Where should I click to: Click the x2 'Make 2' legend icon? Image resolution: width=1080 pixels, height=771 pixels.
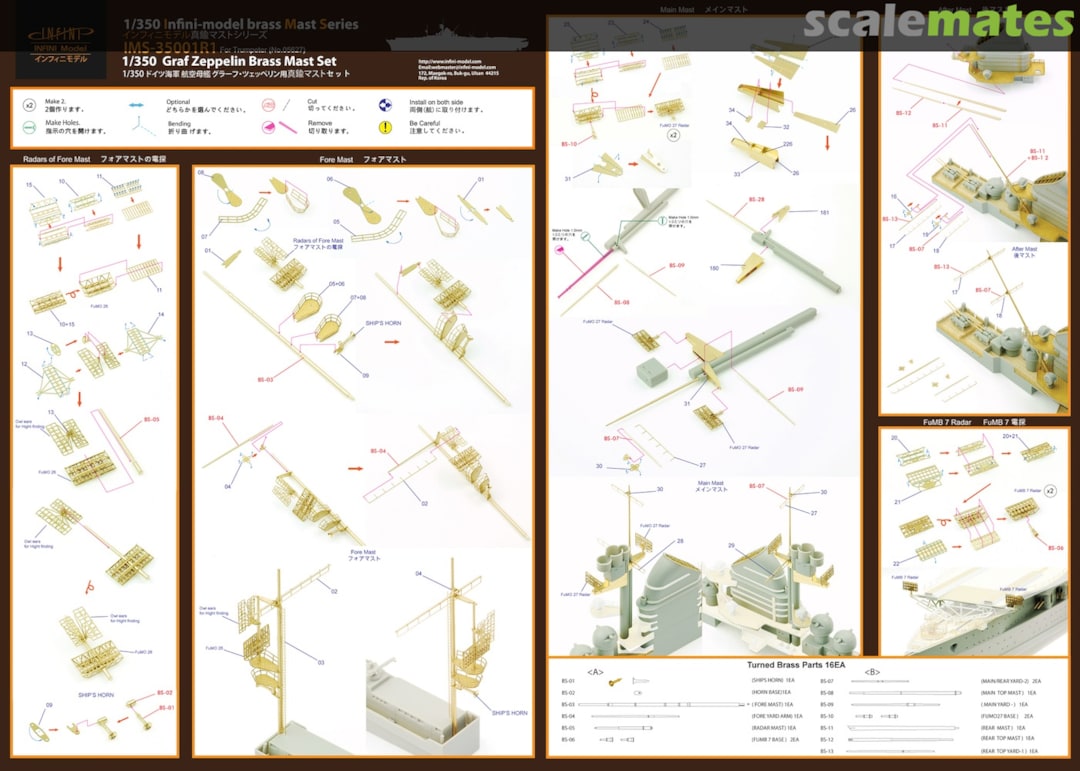pos(30,104)
